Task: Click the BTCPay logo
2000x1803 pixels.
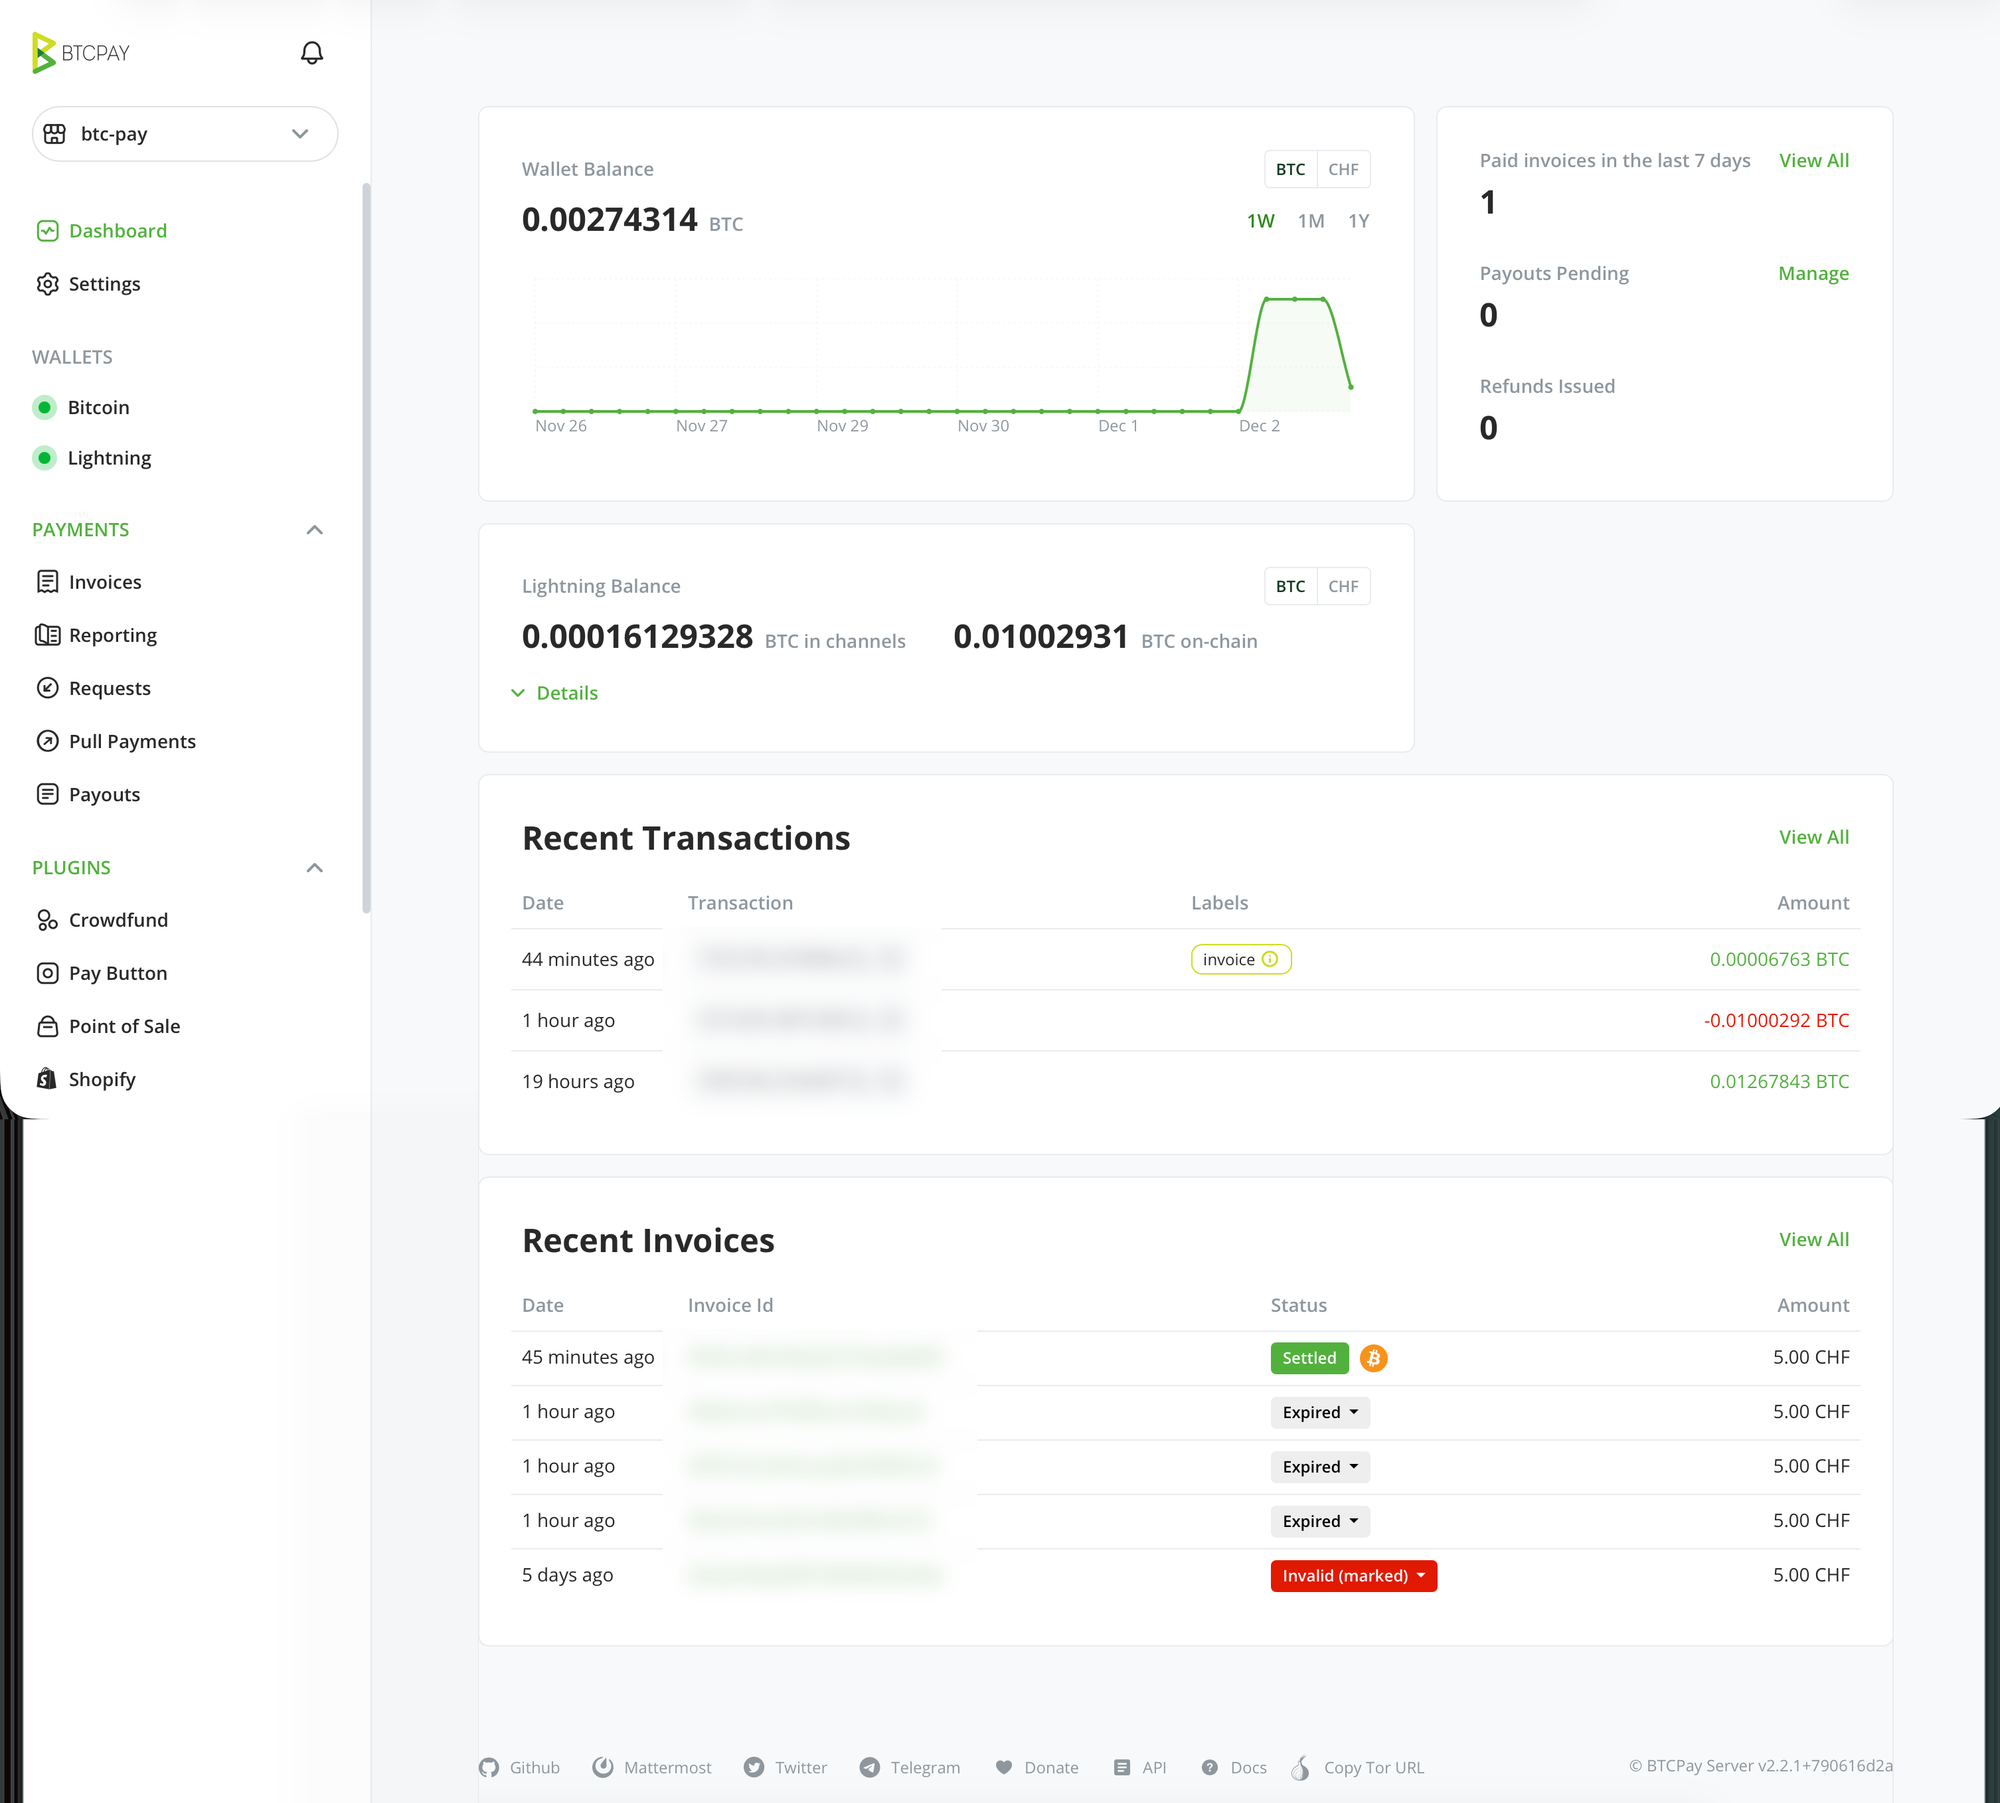Action: 81,53
